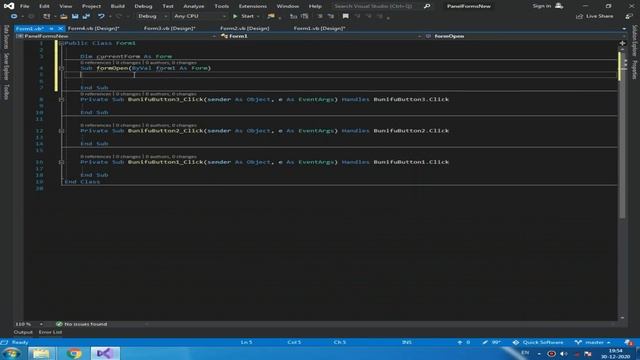The image size is (640, 360).
Task: Open the Tools menu
Action: (222, 6)
